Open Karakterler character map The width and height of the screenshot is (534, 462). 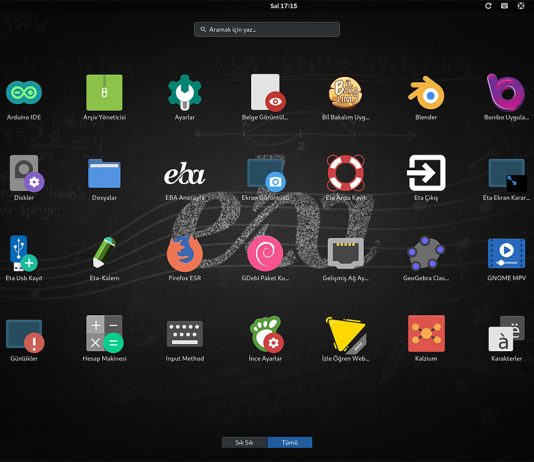pyautogui.click(x=506, y=334)
